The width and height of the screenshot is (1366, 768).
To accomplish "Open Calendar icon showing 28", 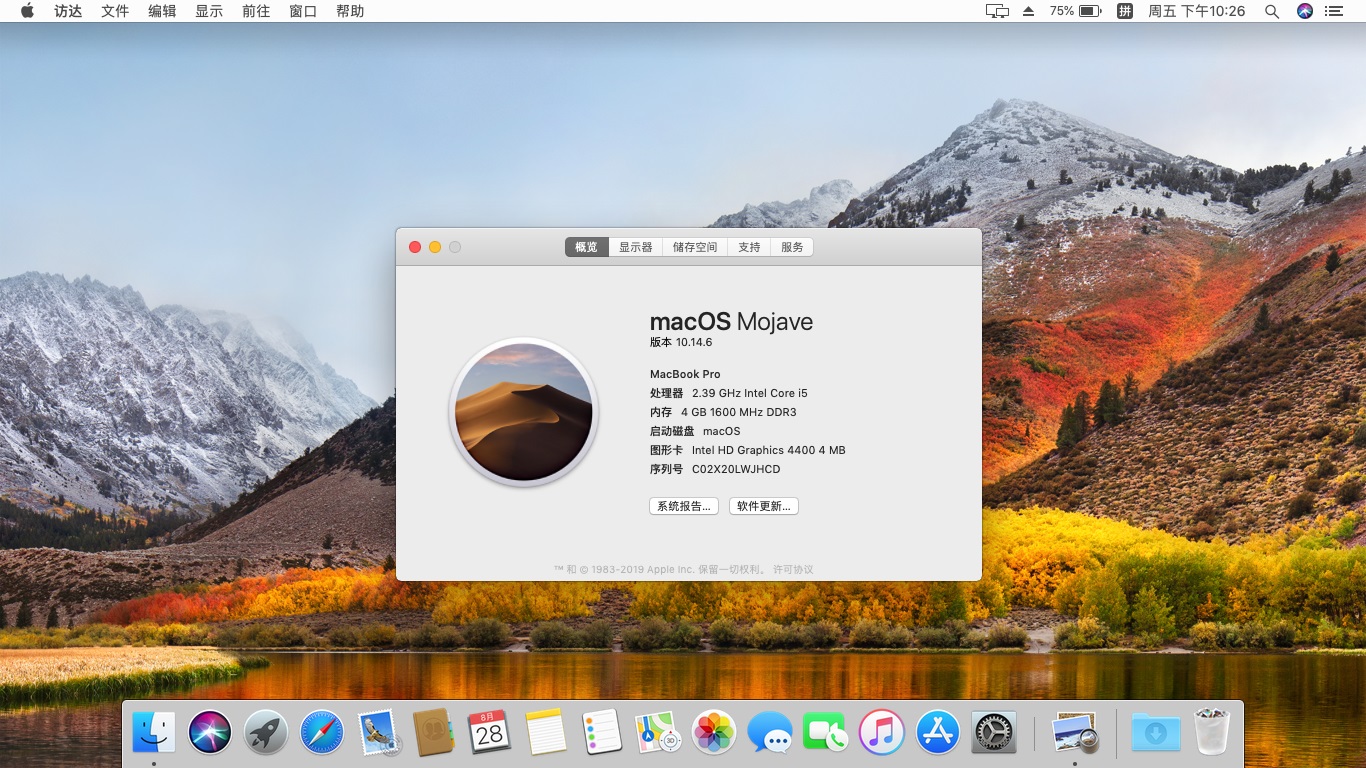I will click(x=490, y=733).
